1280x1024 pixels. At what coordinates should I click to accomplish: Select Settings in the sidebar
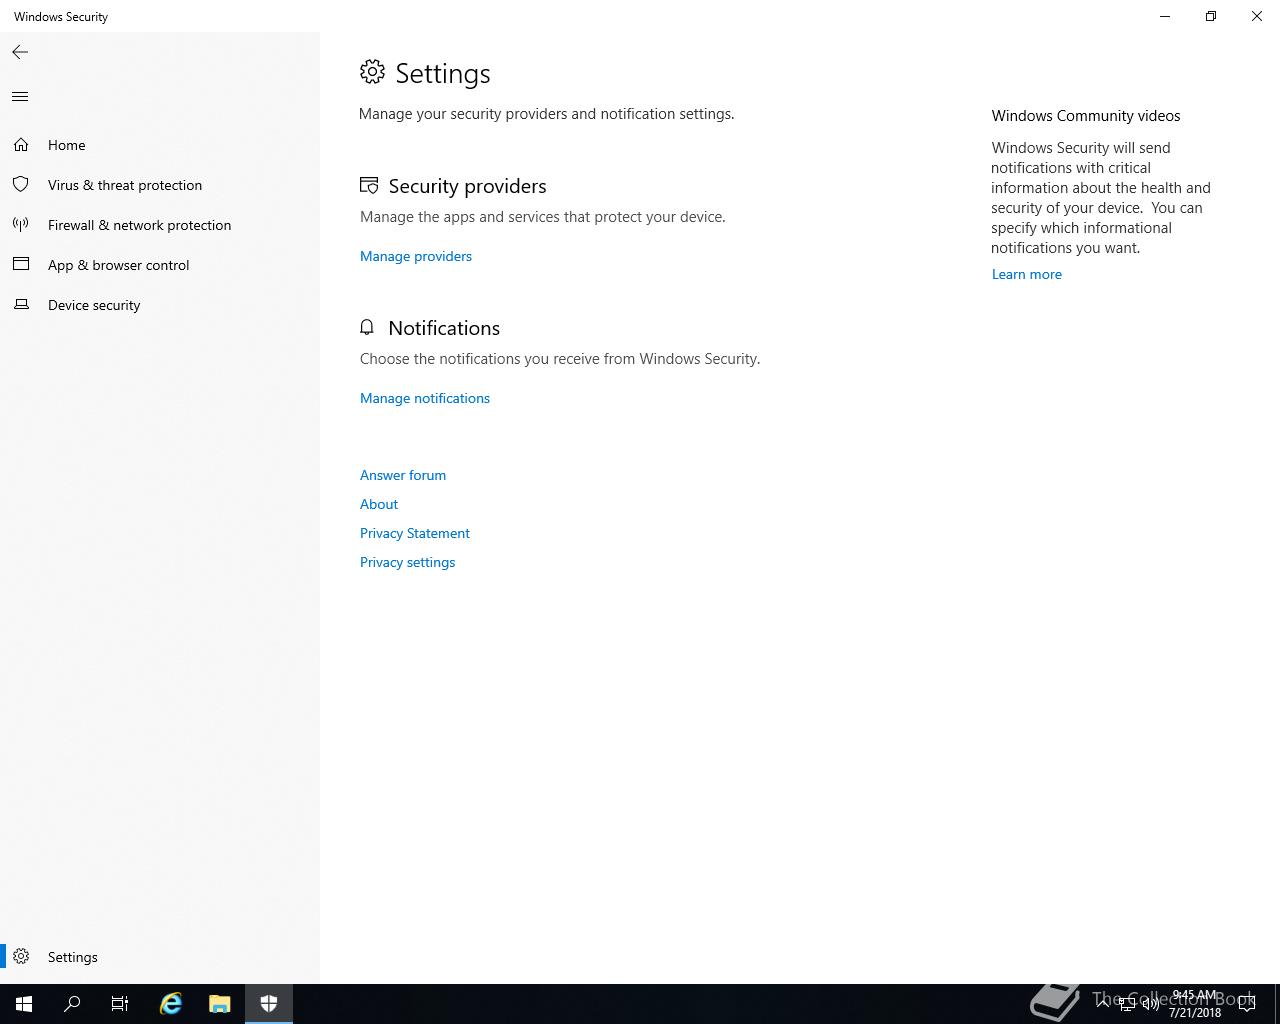coord(160,957)
